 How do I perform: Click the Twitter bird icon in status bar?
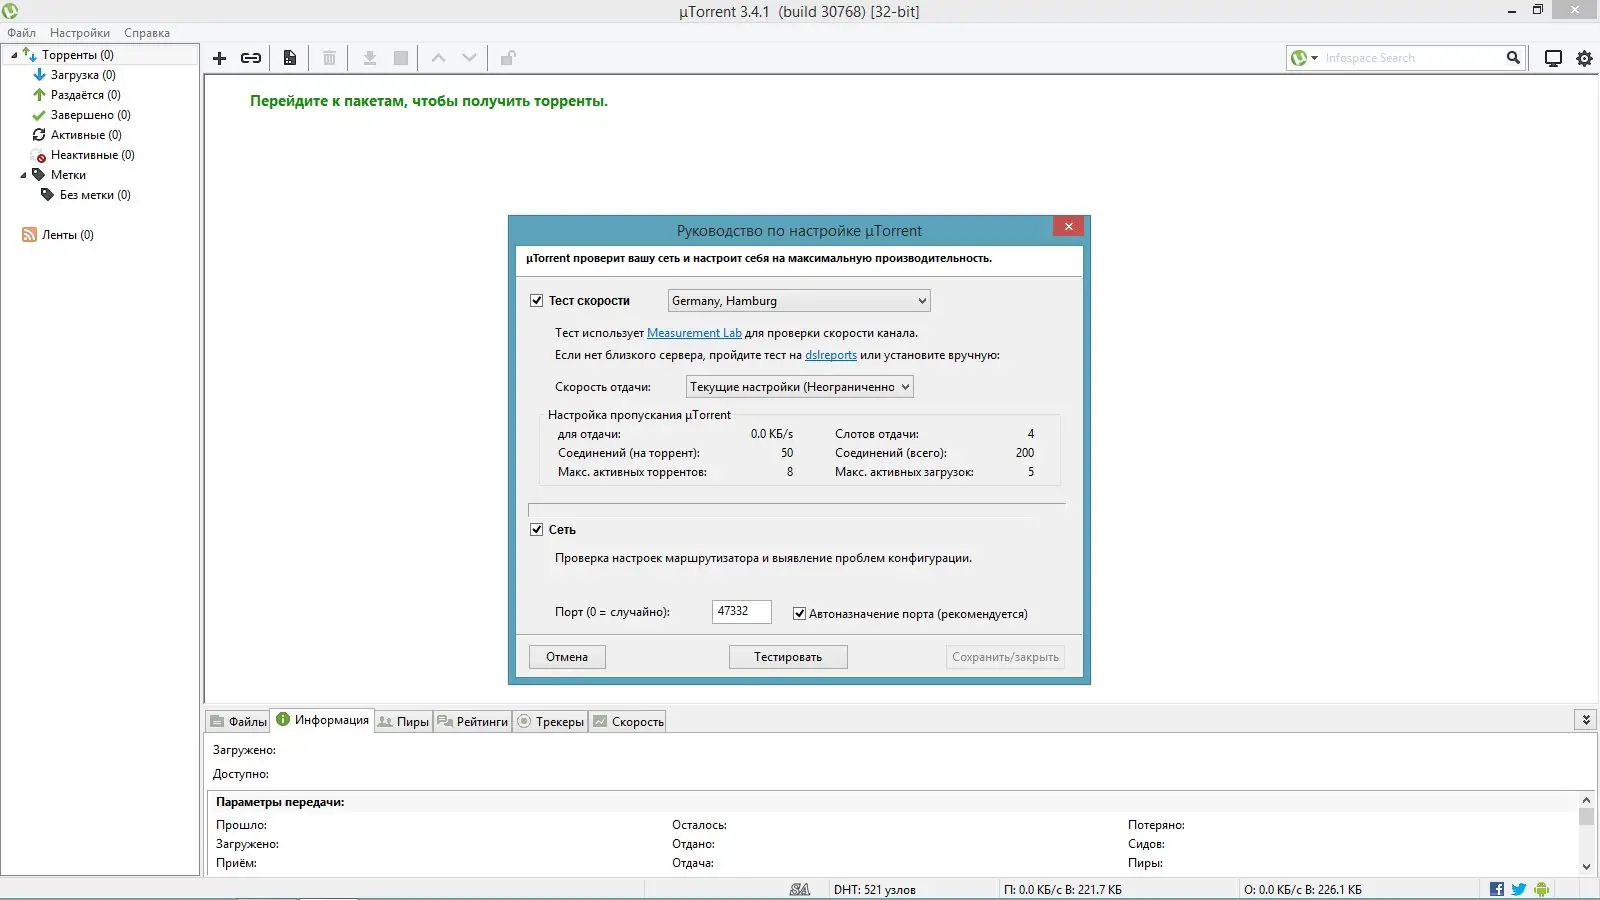[x=1519, y=889]
